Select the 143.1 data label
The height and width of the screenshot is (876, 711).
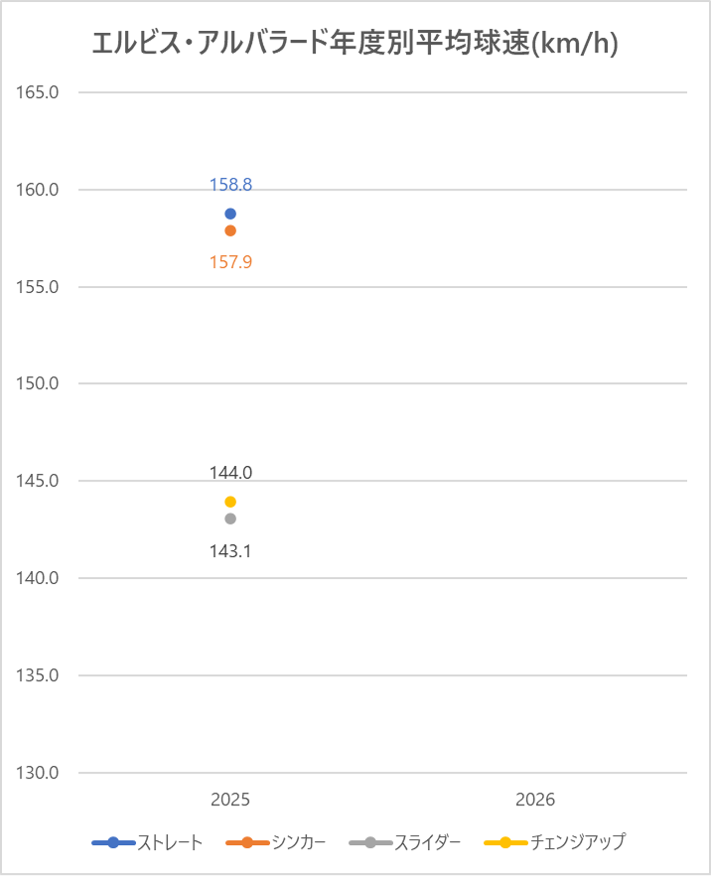coord(230,551)
